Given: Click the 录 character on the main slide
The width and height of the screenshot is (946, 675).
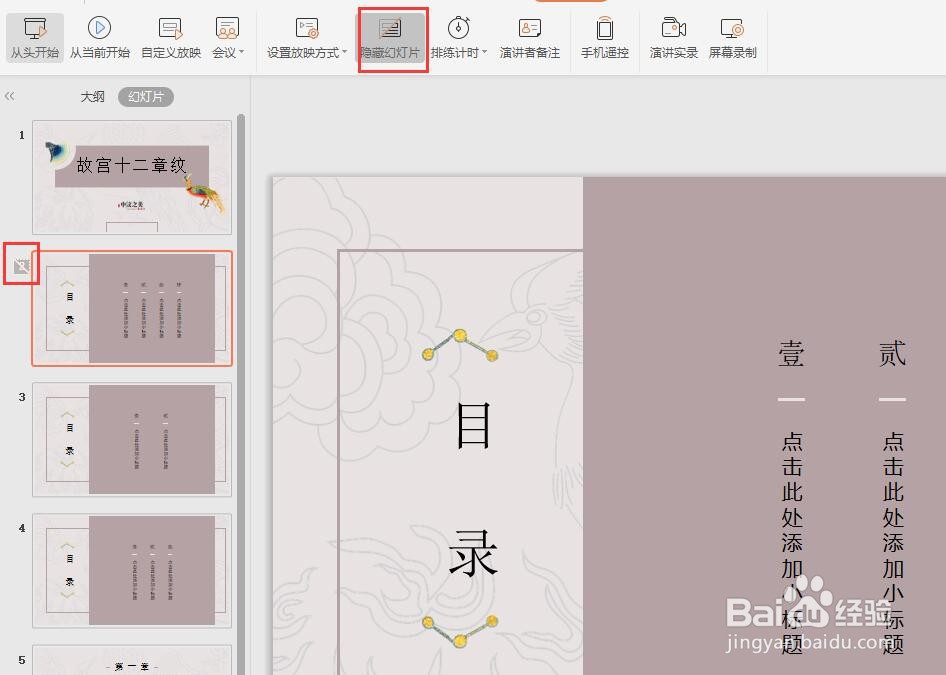Looking at the screenshot, I should pyautogui.click(x=473, y=553).
